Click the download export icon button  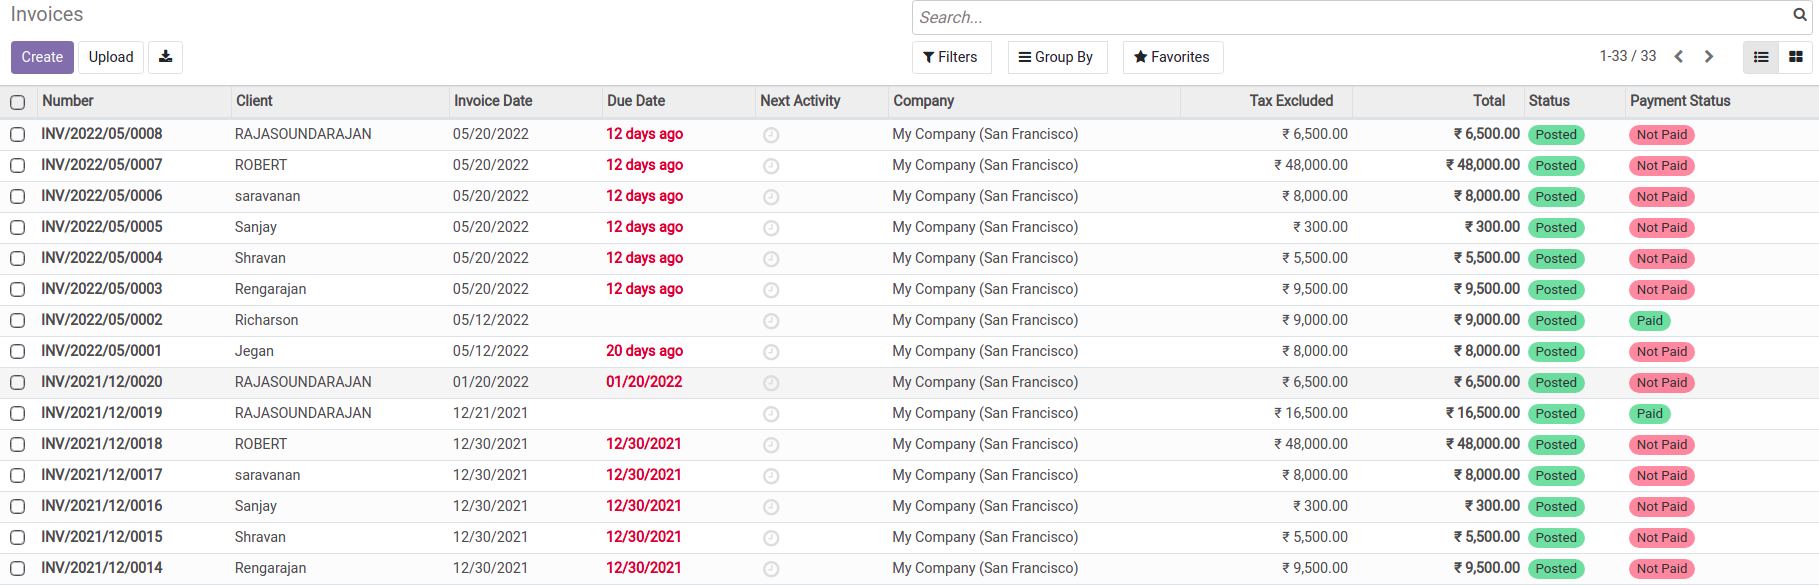pos(166,57)
